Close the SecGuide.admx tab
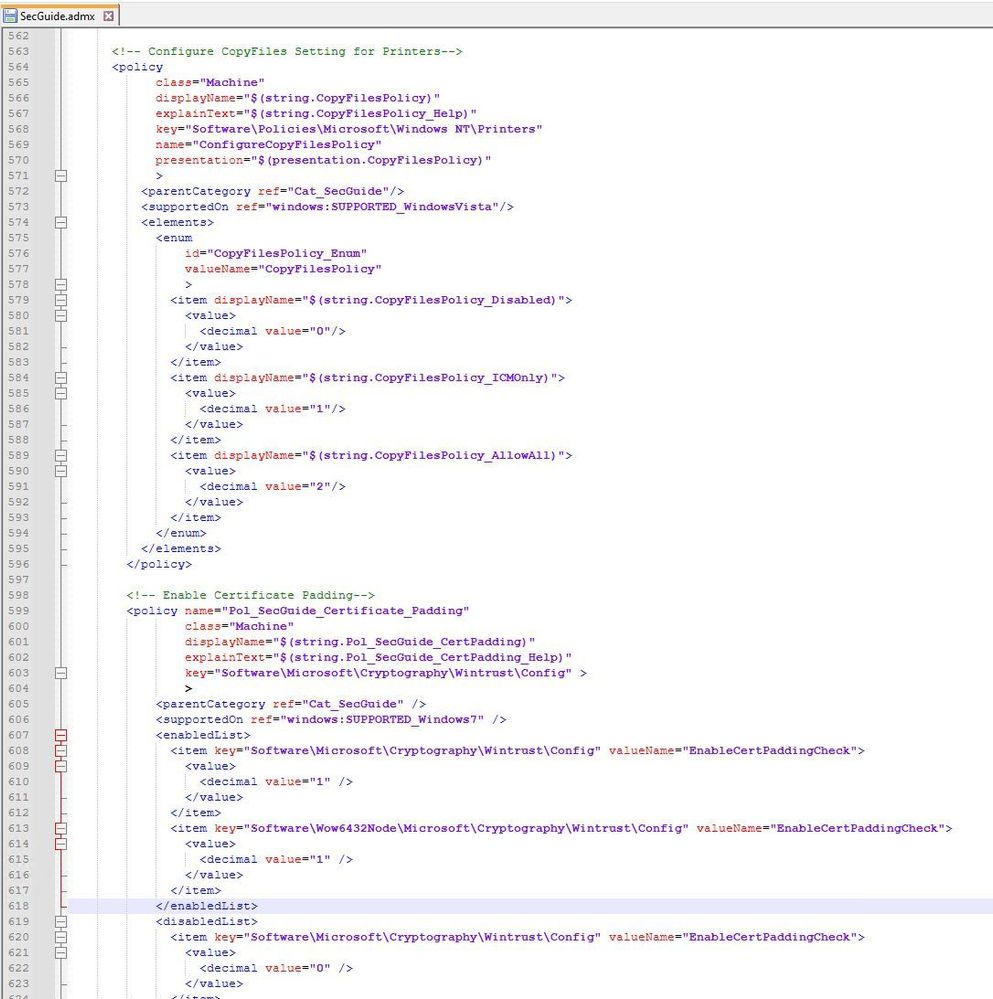Image resolution: width=993 pixels, height=999 pixels. point(108,16)
